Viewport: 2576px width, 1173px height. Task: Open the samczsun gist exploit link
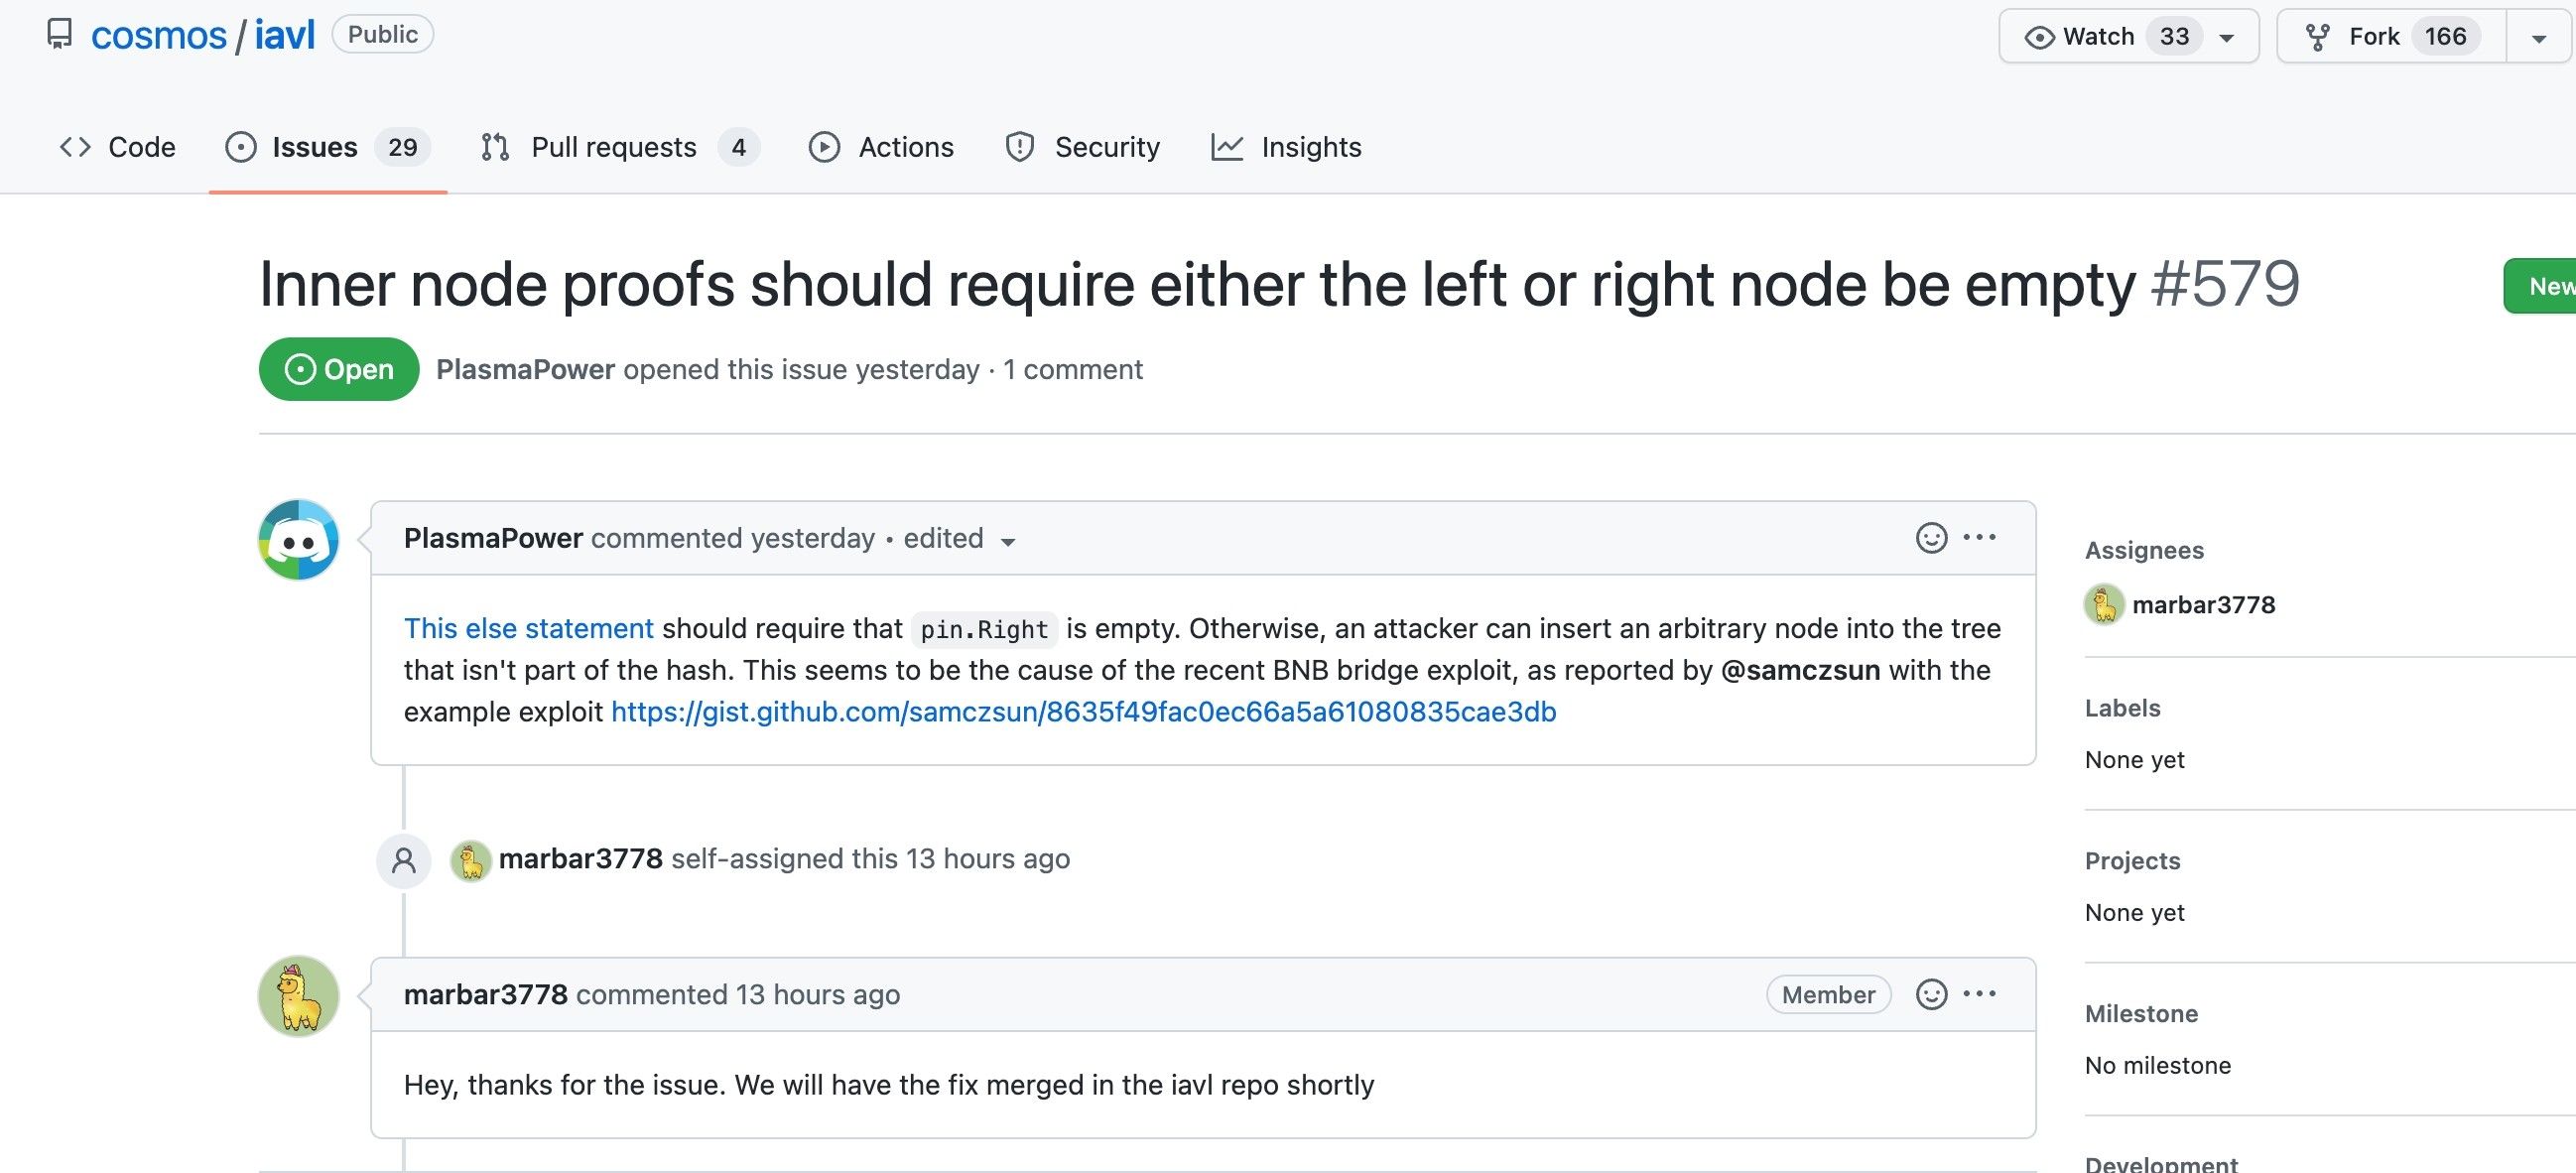click(1083, 712)
